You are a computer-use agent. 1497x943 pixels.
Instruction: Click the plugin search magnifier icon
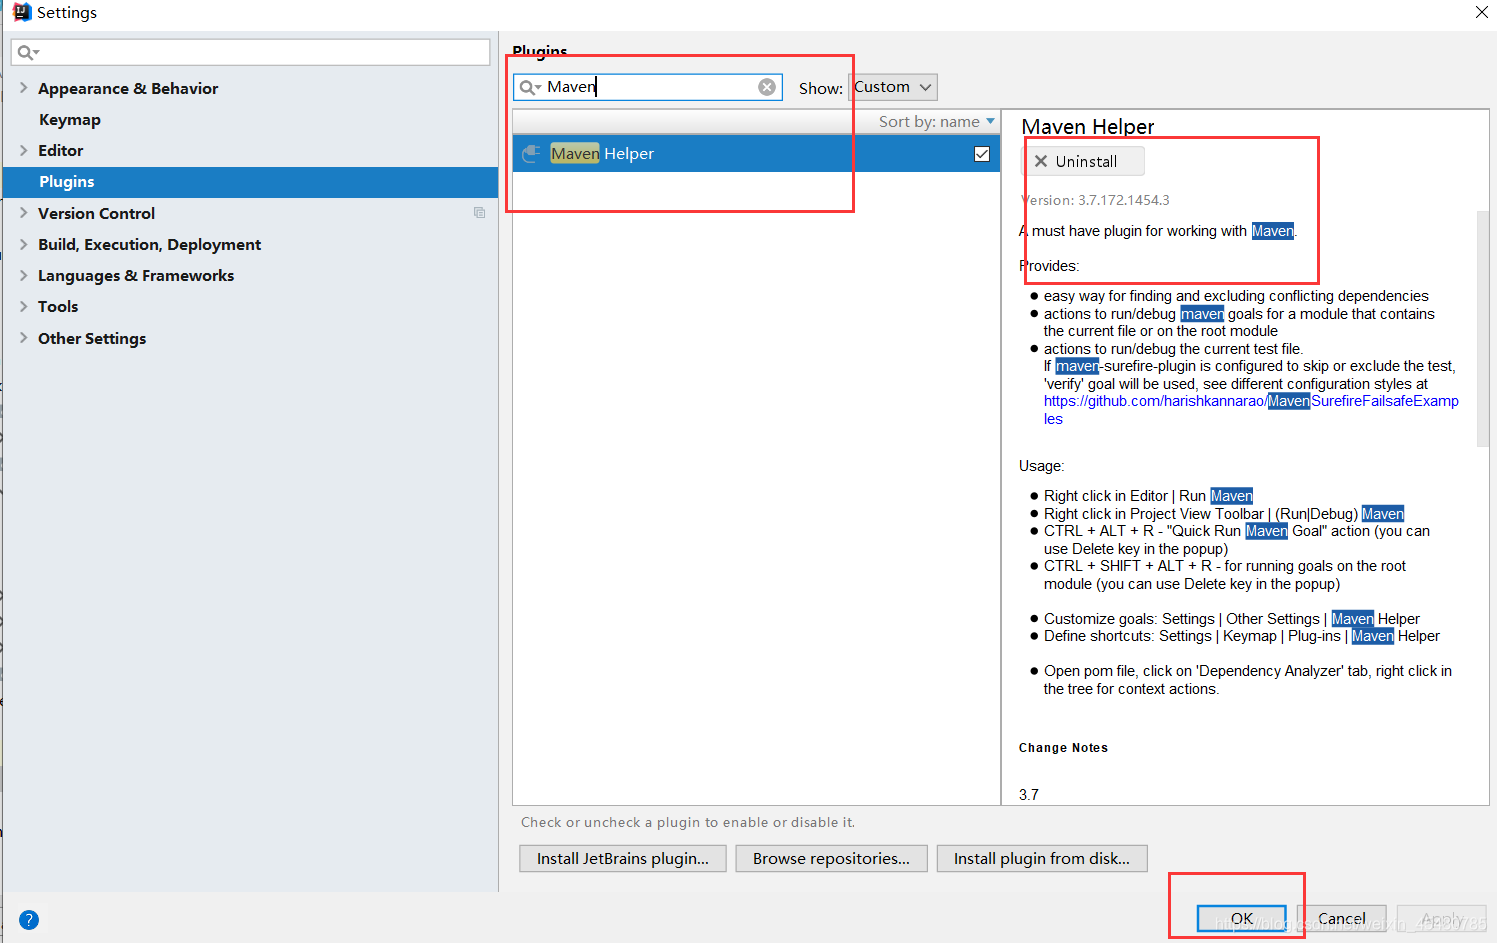(x=529, y=87)
